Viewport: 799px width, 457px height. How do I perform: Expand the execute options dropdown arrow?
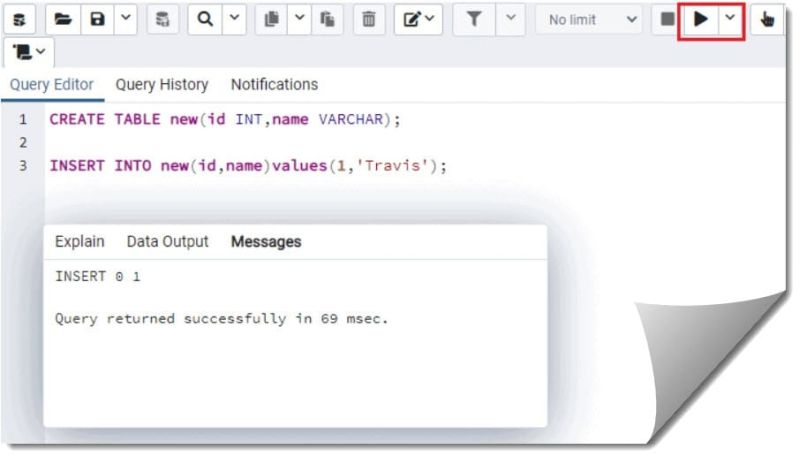(730, 20)
